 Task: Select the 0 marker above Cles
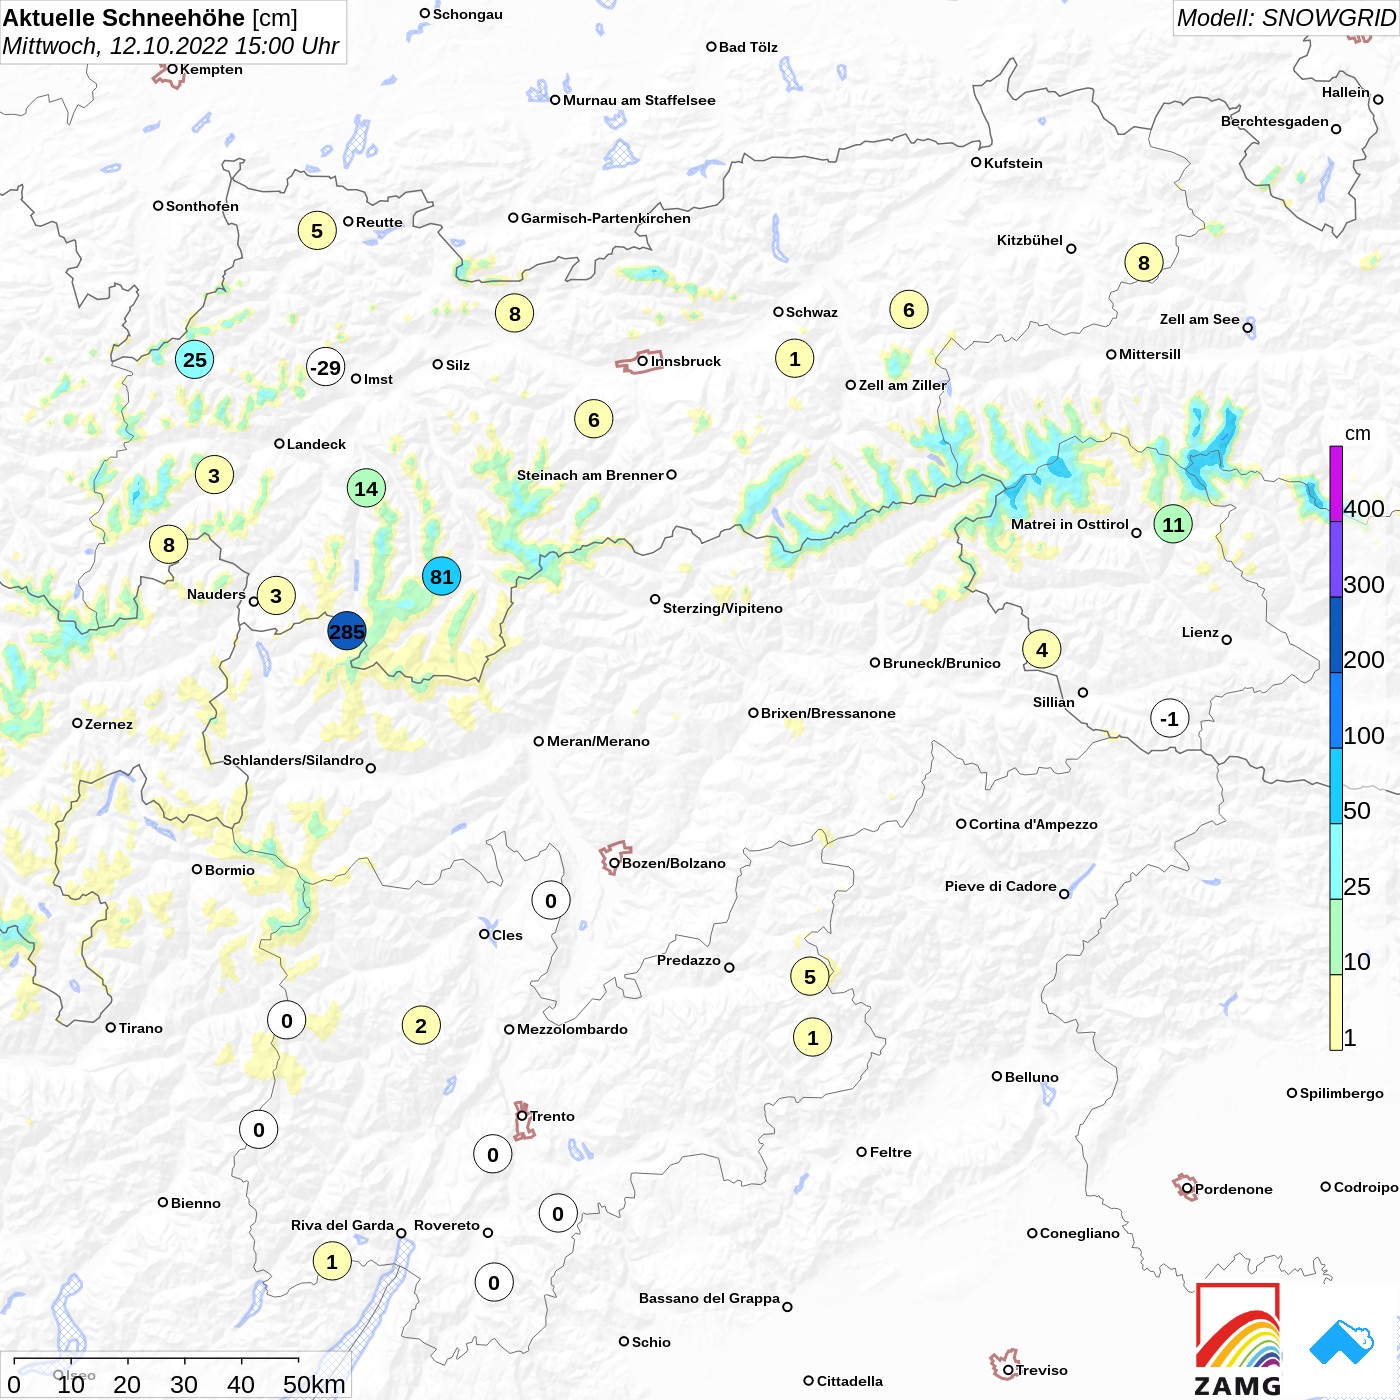[x=551, y=900]
